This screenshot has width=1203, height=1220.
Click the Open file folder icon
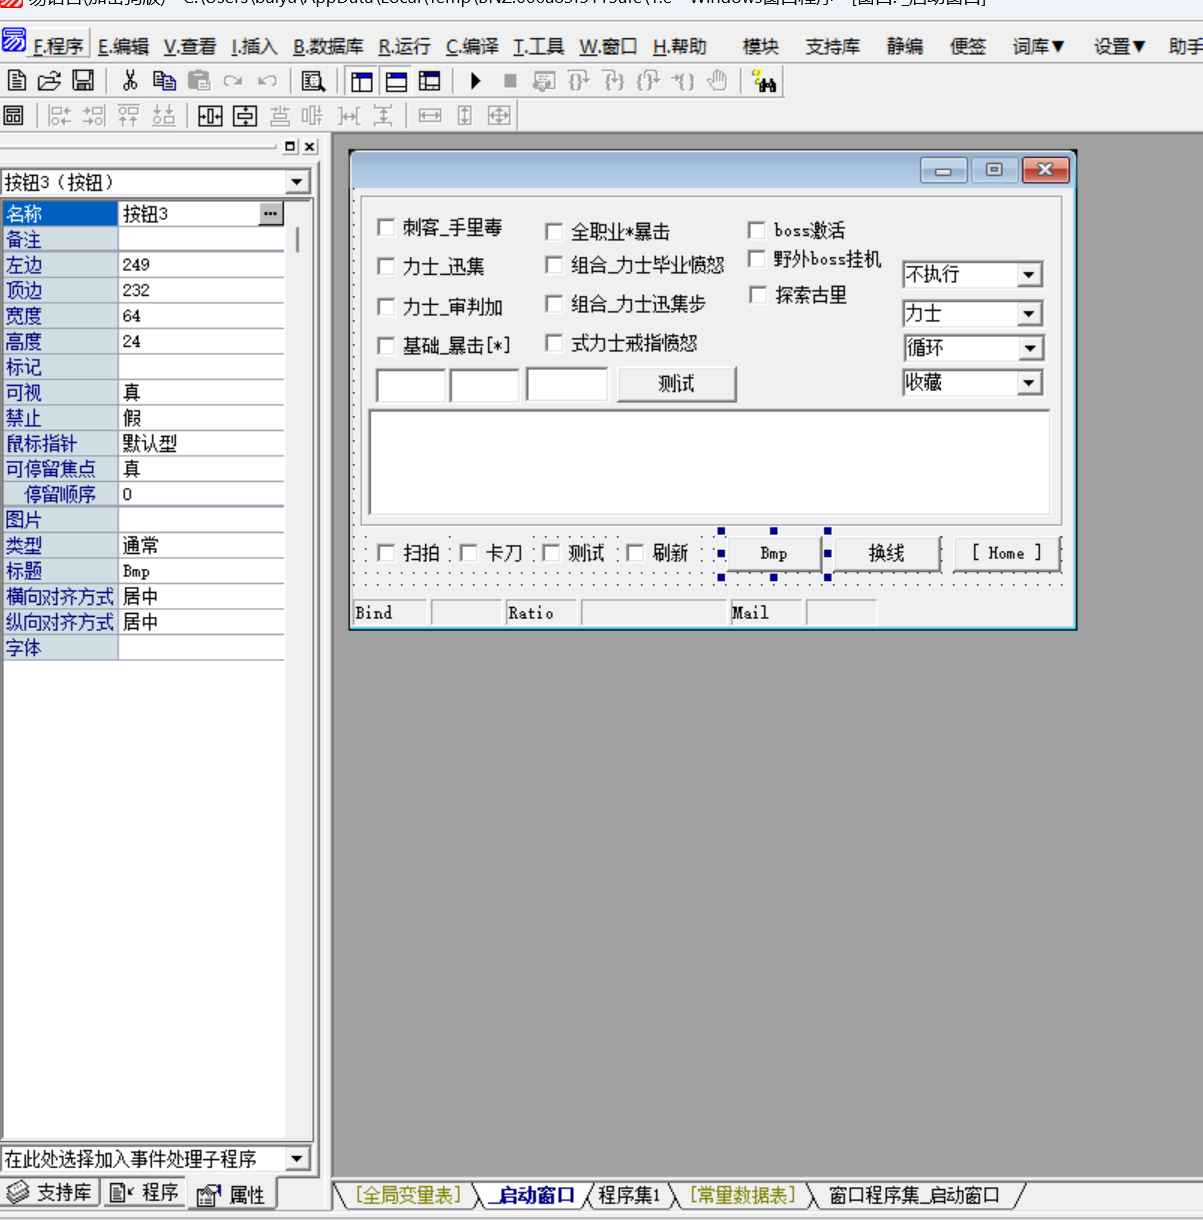(49, 81)
